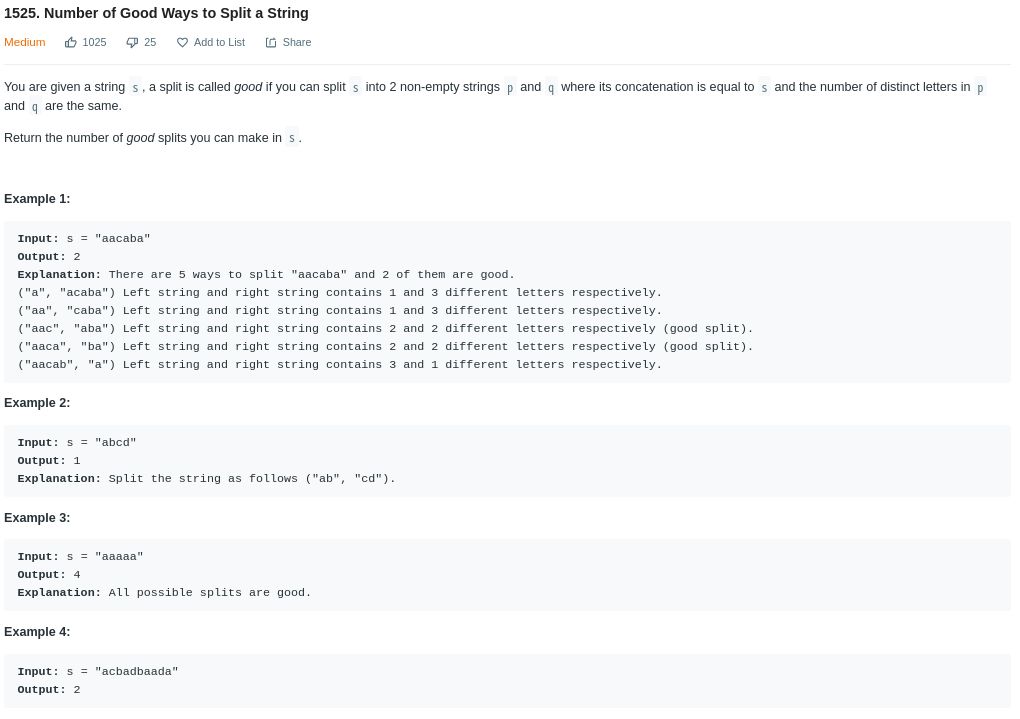Click the Medium difficulty label
The width and height of the screenshot is (1020, 719).
point(25,42)
